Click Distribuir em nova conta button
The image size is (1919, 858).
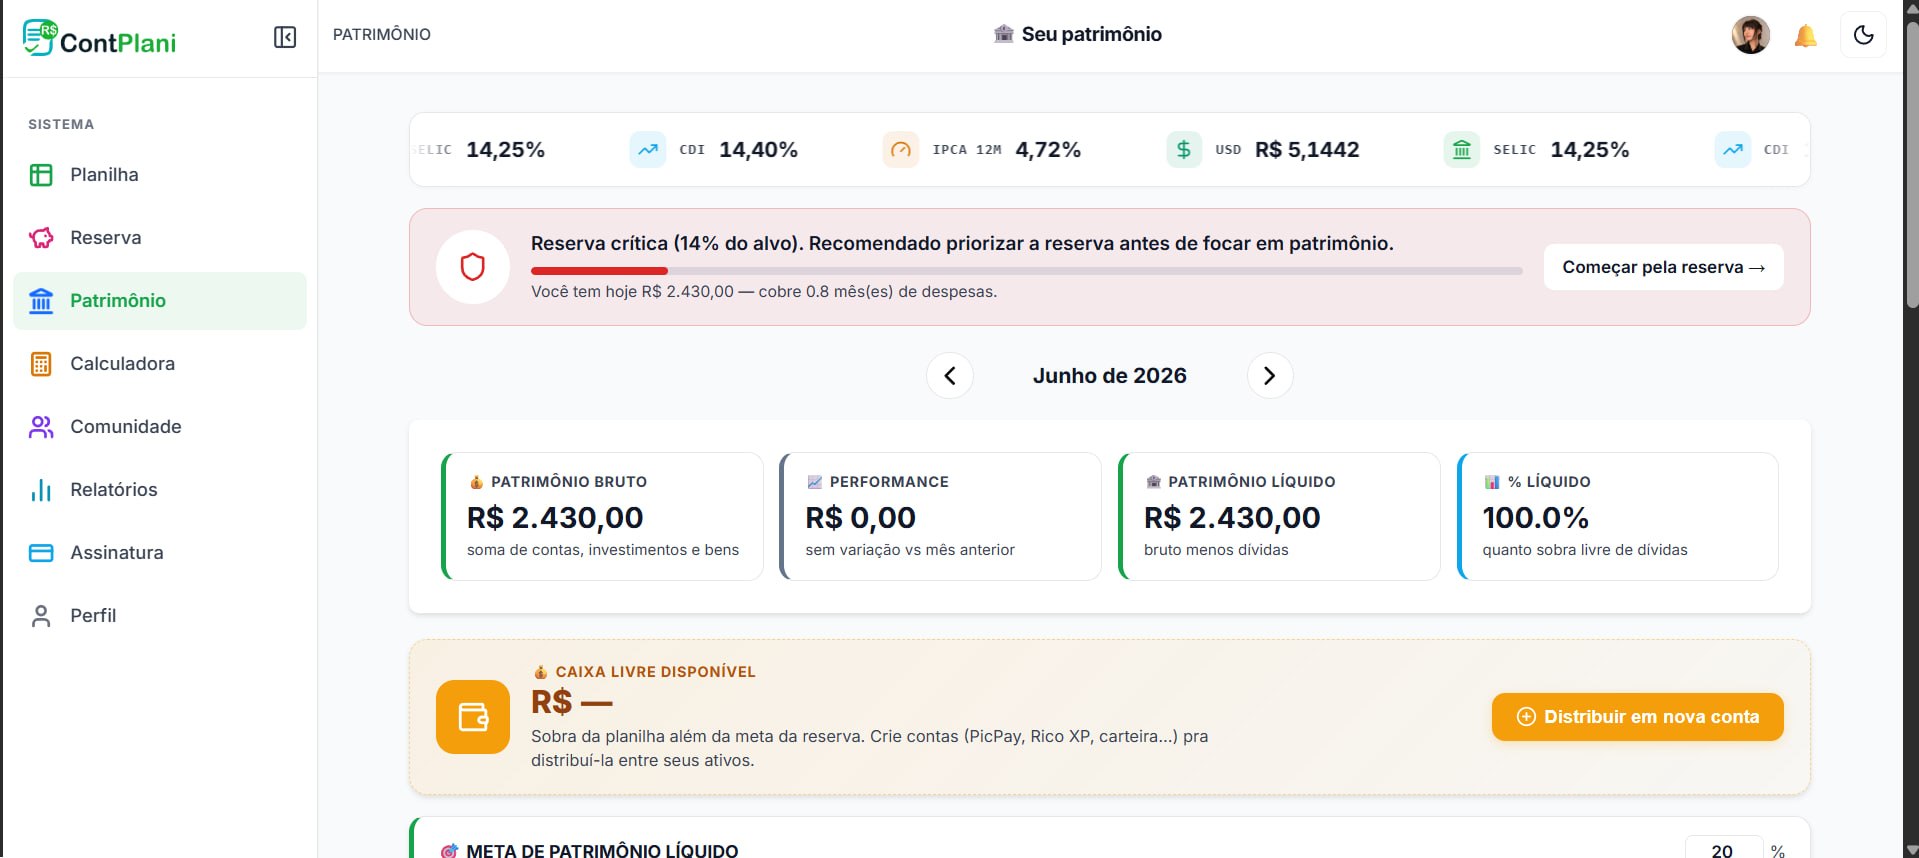(1638, 717)
